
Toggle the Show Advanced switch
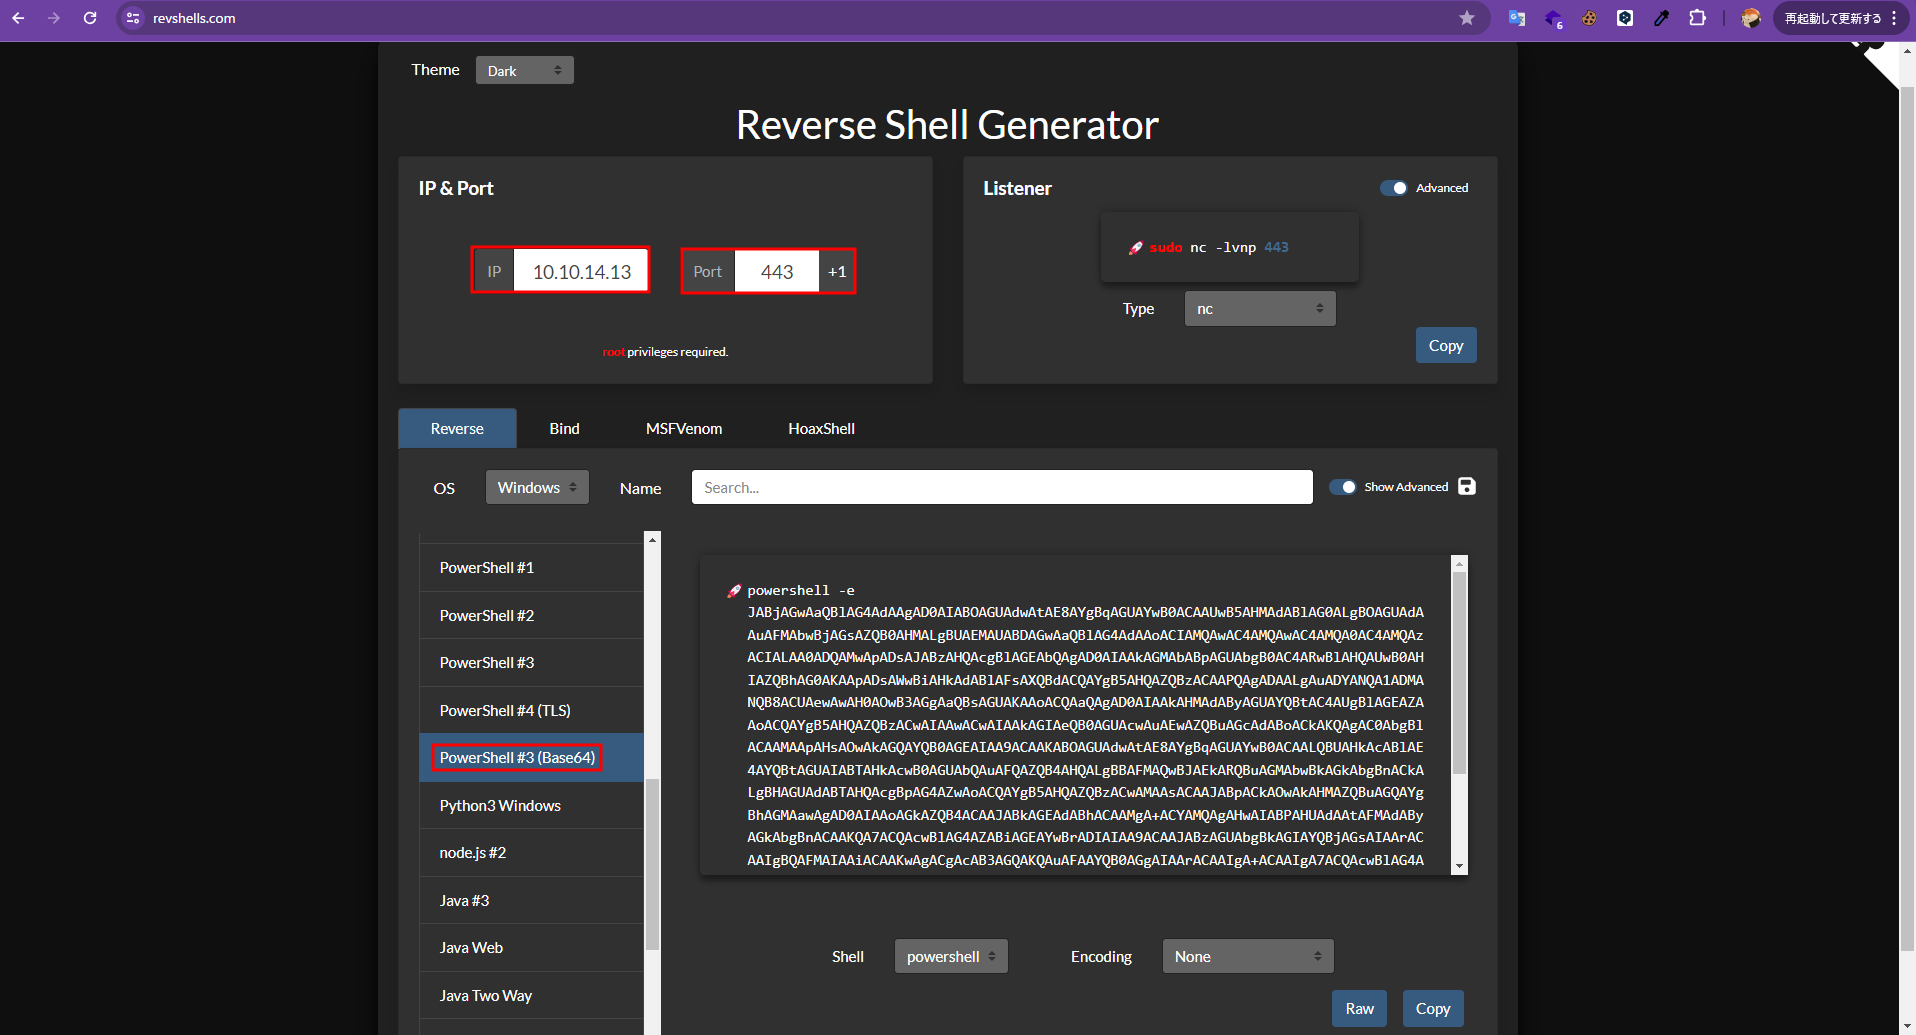pos(1343,487)
